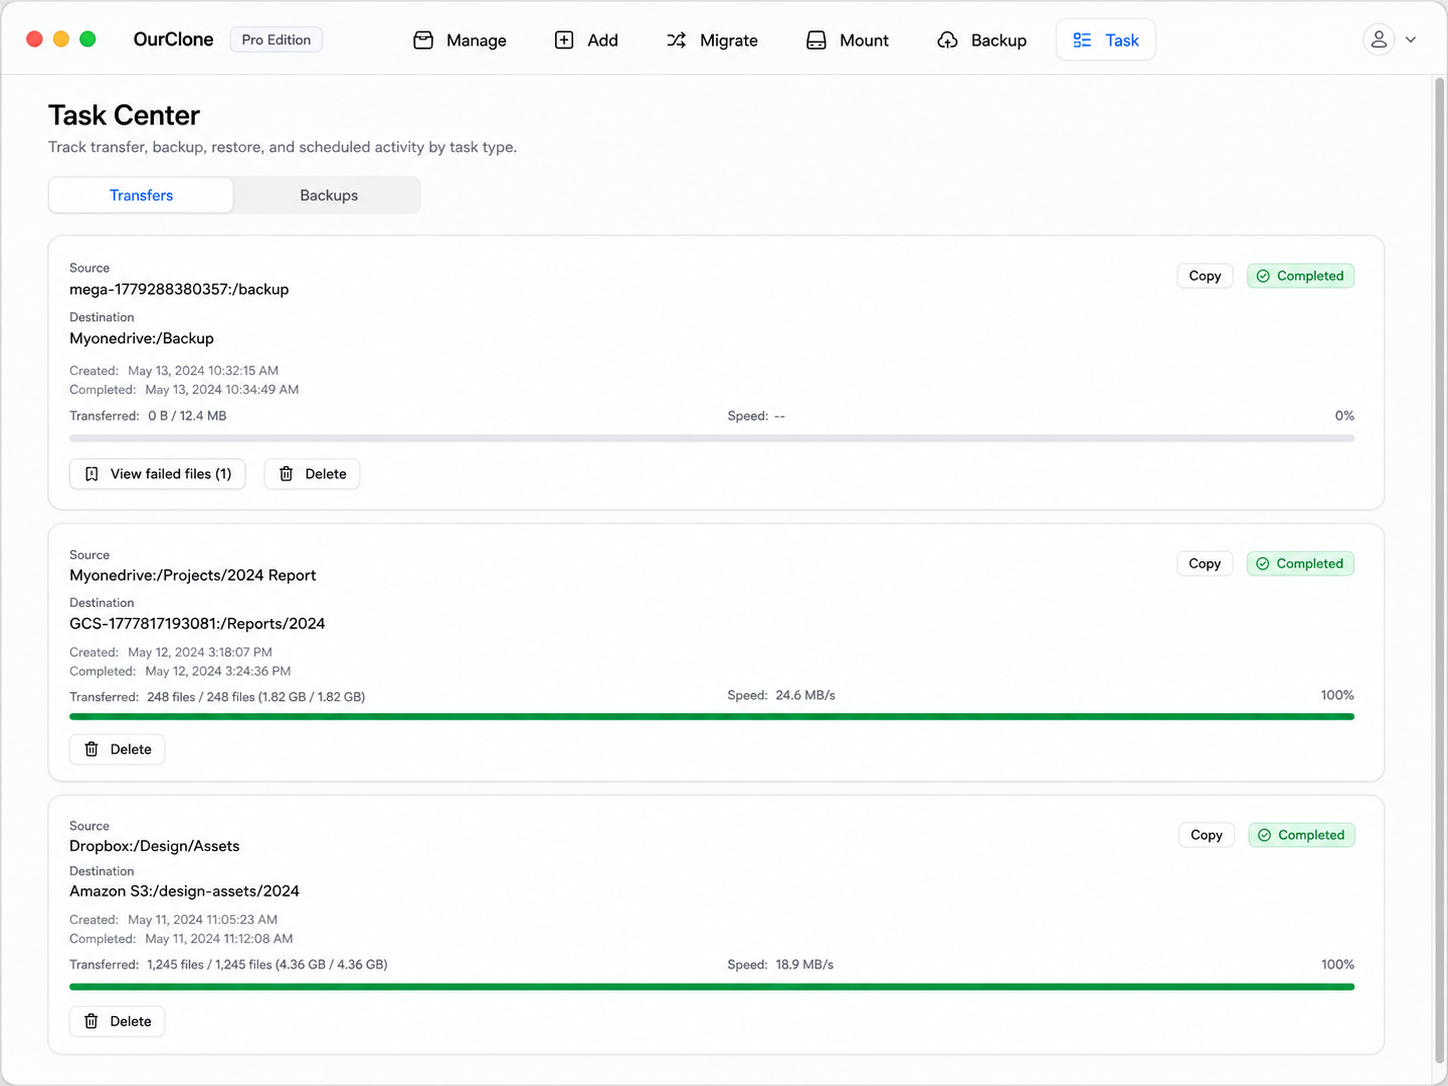The image size is (1448, 1086).
Task: Click source path mega-1779288380357:/backup
Action: (x=179, y=289)
